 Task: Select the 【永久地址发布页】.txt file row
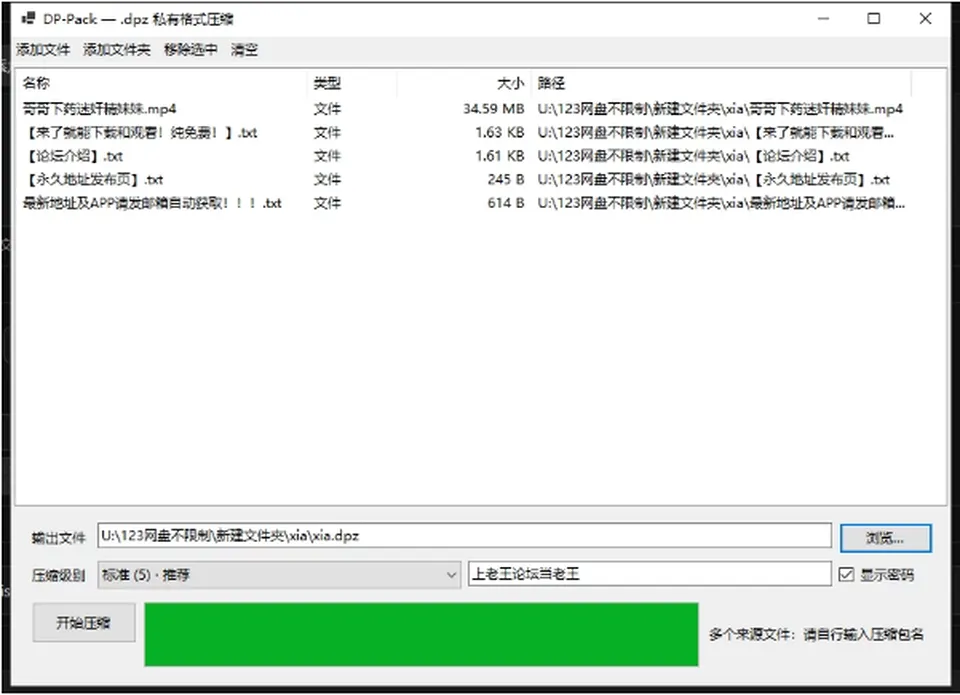click(463, 179)
